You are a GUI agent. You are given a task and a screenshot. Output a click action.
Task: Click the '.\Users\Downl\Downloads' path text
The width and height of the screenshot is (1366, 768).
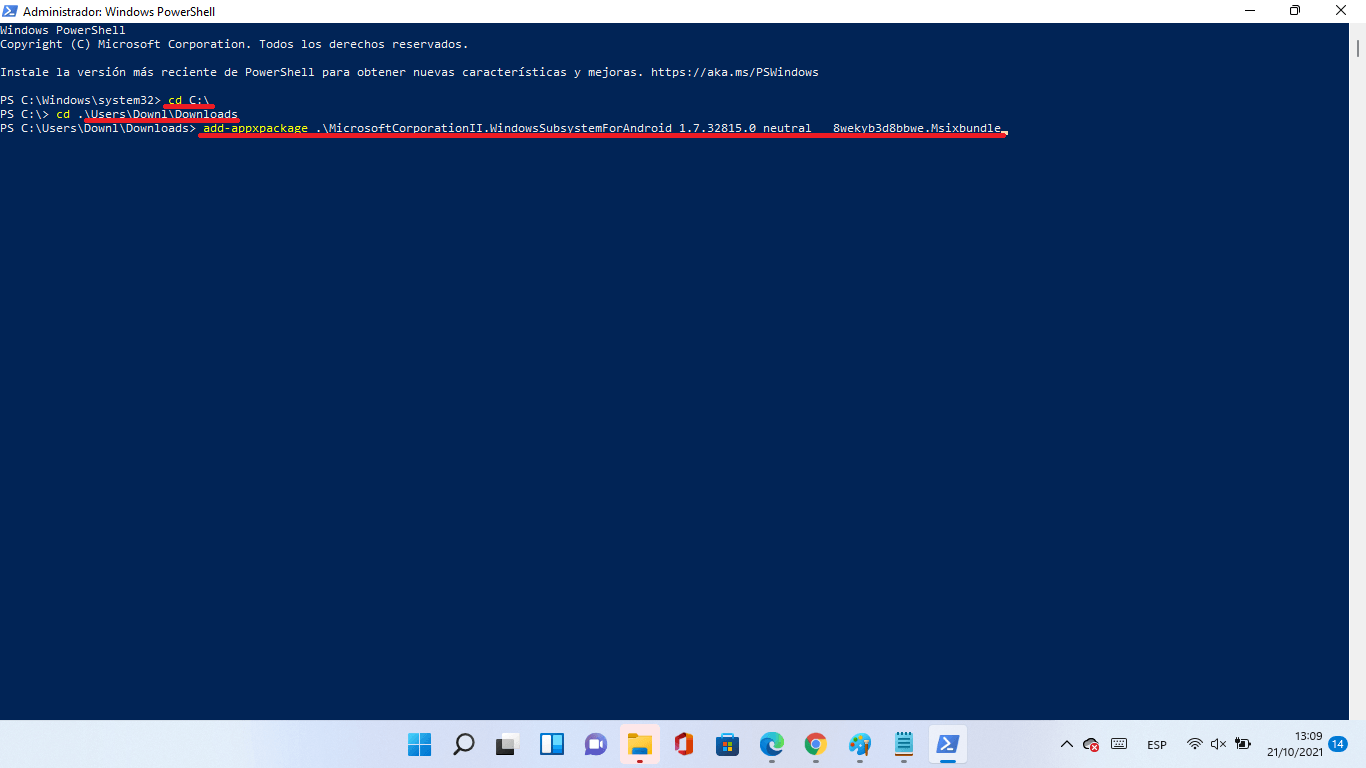click(157, 114)
